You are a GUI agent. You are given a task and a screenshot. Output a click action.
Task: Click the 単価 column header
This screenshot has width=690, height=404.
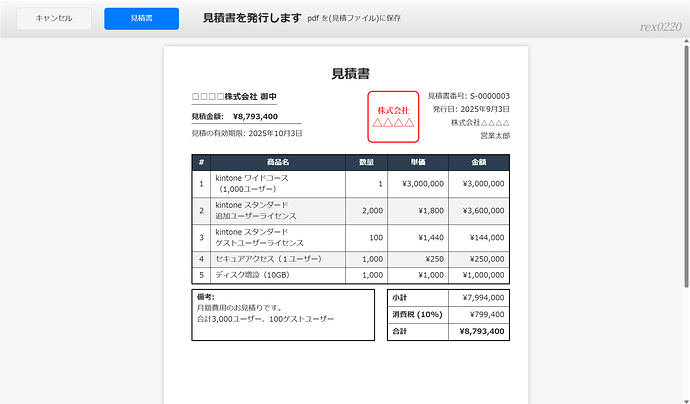pos(418,162)
